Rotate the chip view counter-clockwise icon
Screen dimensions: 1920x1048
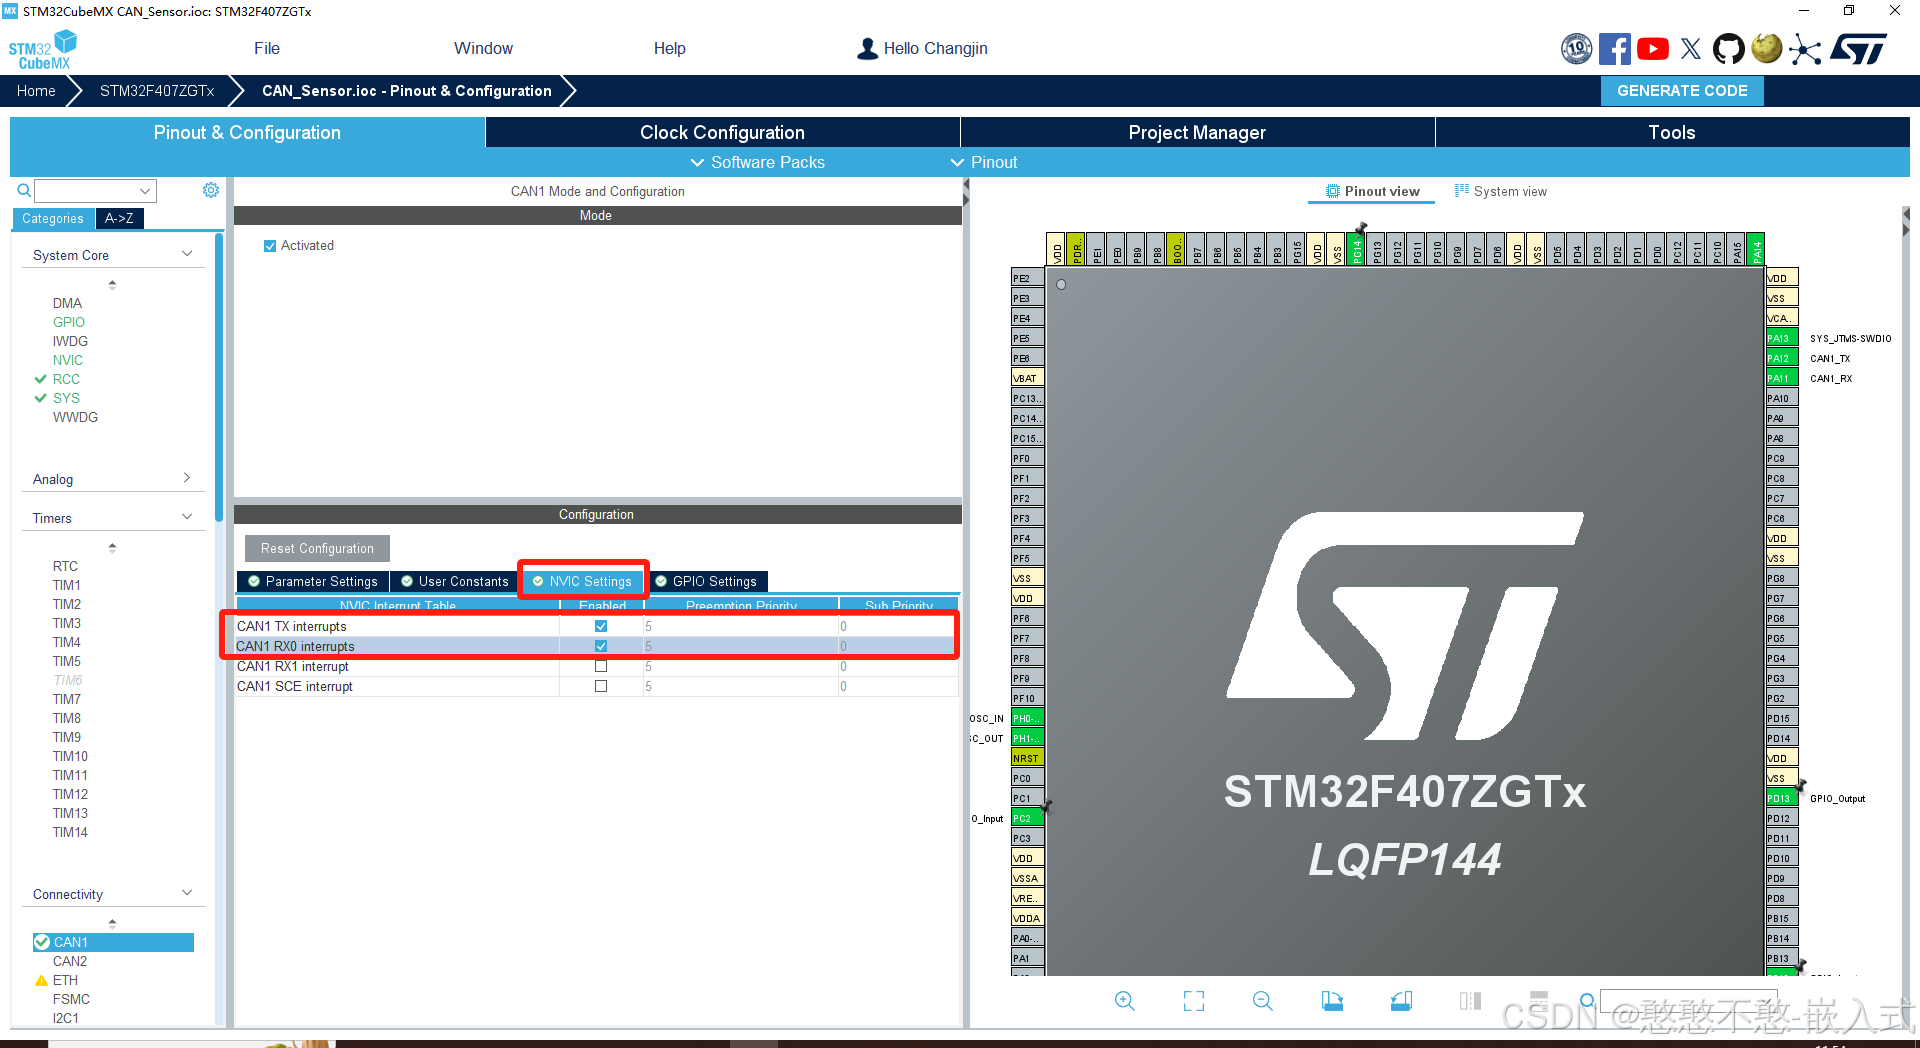[x=1401, y=1001]
